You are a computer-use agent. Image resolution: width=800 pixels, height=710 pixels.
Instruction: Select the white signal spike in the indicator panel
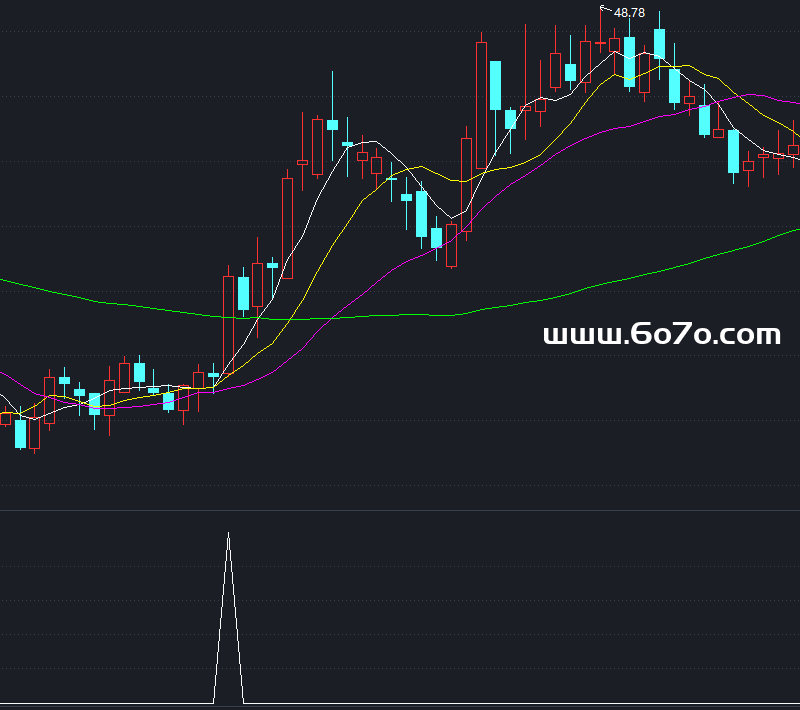229,618
